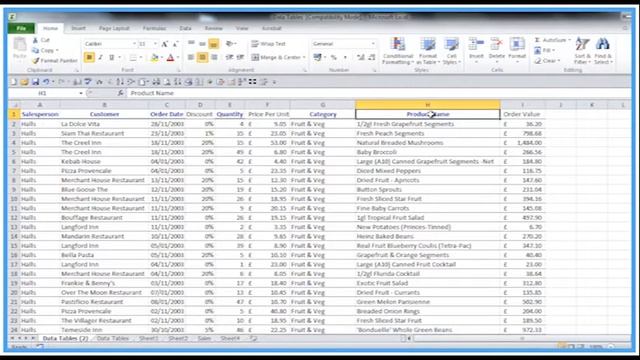Viewport: 640px width, 360px height.
Task: Open the Data ribbon tab
Action: (185, 28)
